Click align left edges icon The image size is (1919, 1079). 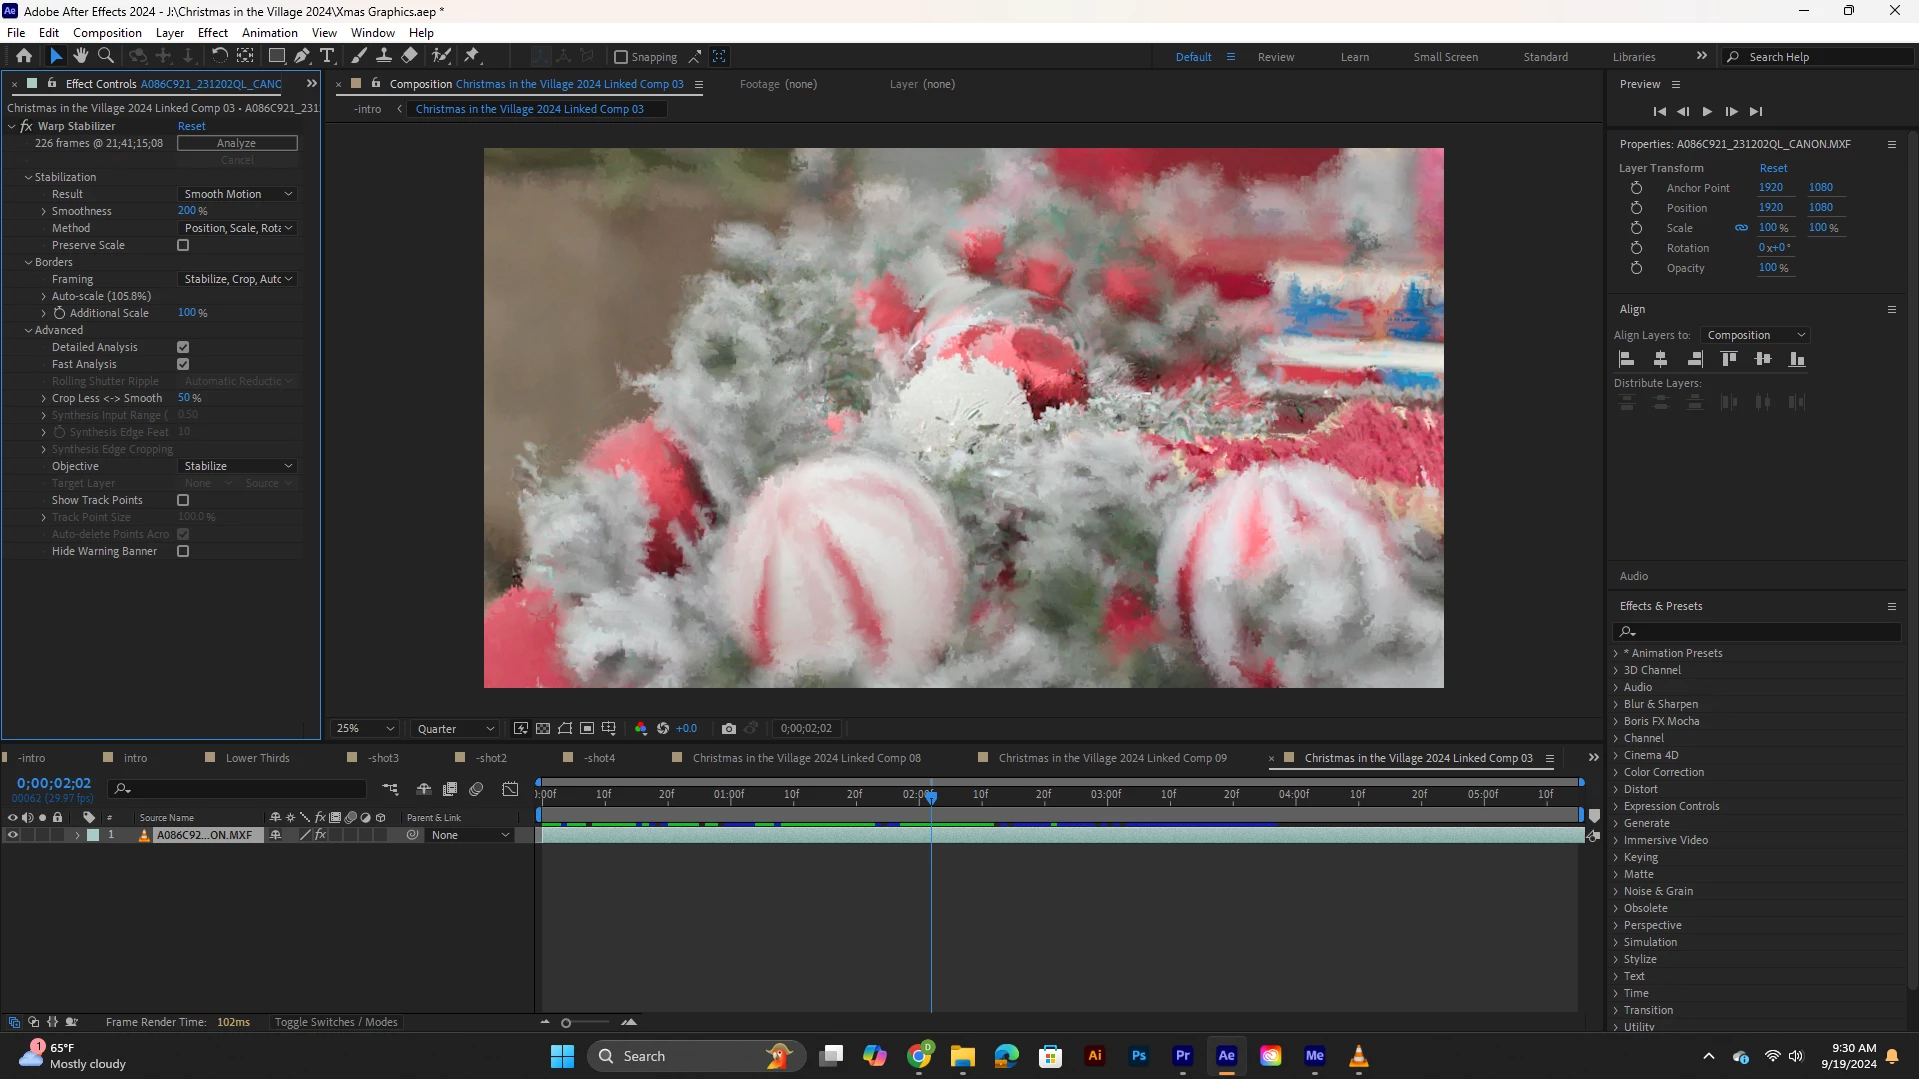[1627, 359]
